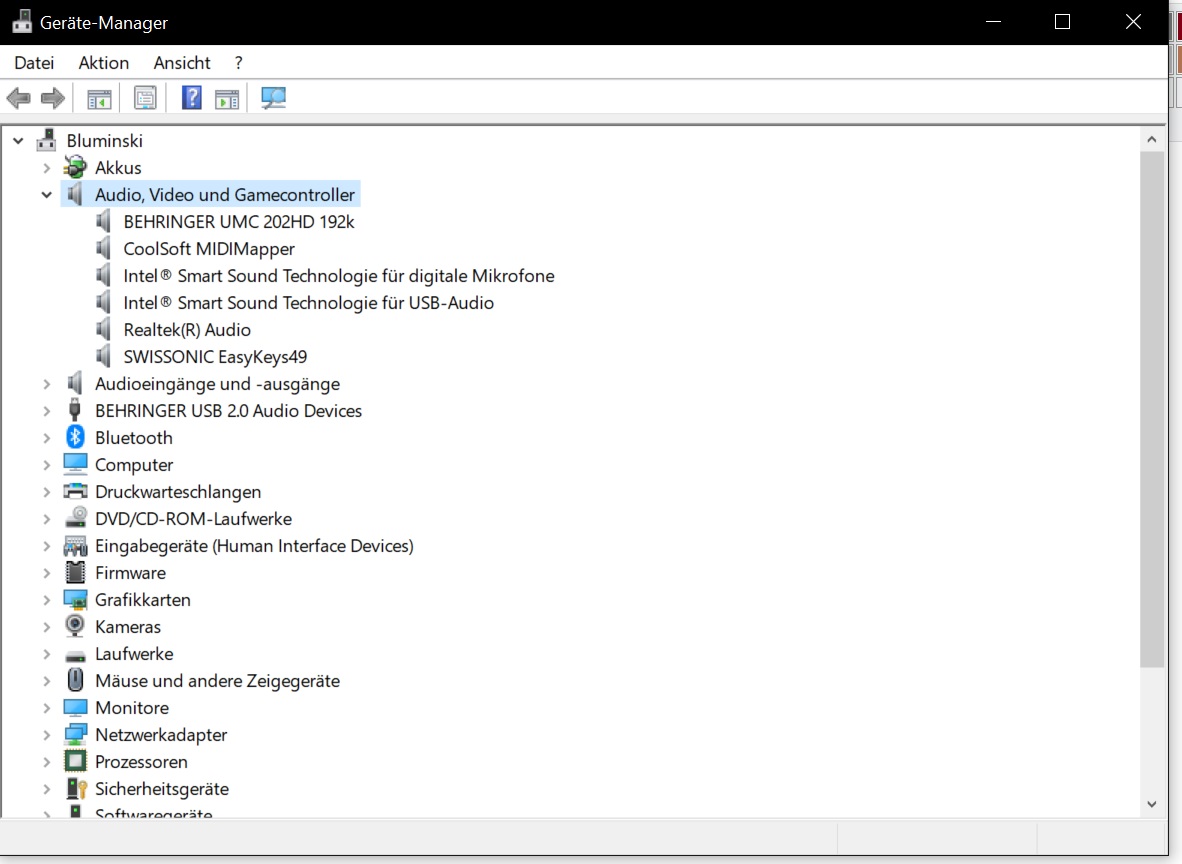Select Intel Smart Sound für USB-Audio

[309, 303]
